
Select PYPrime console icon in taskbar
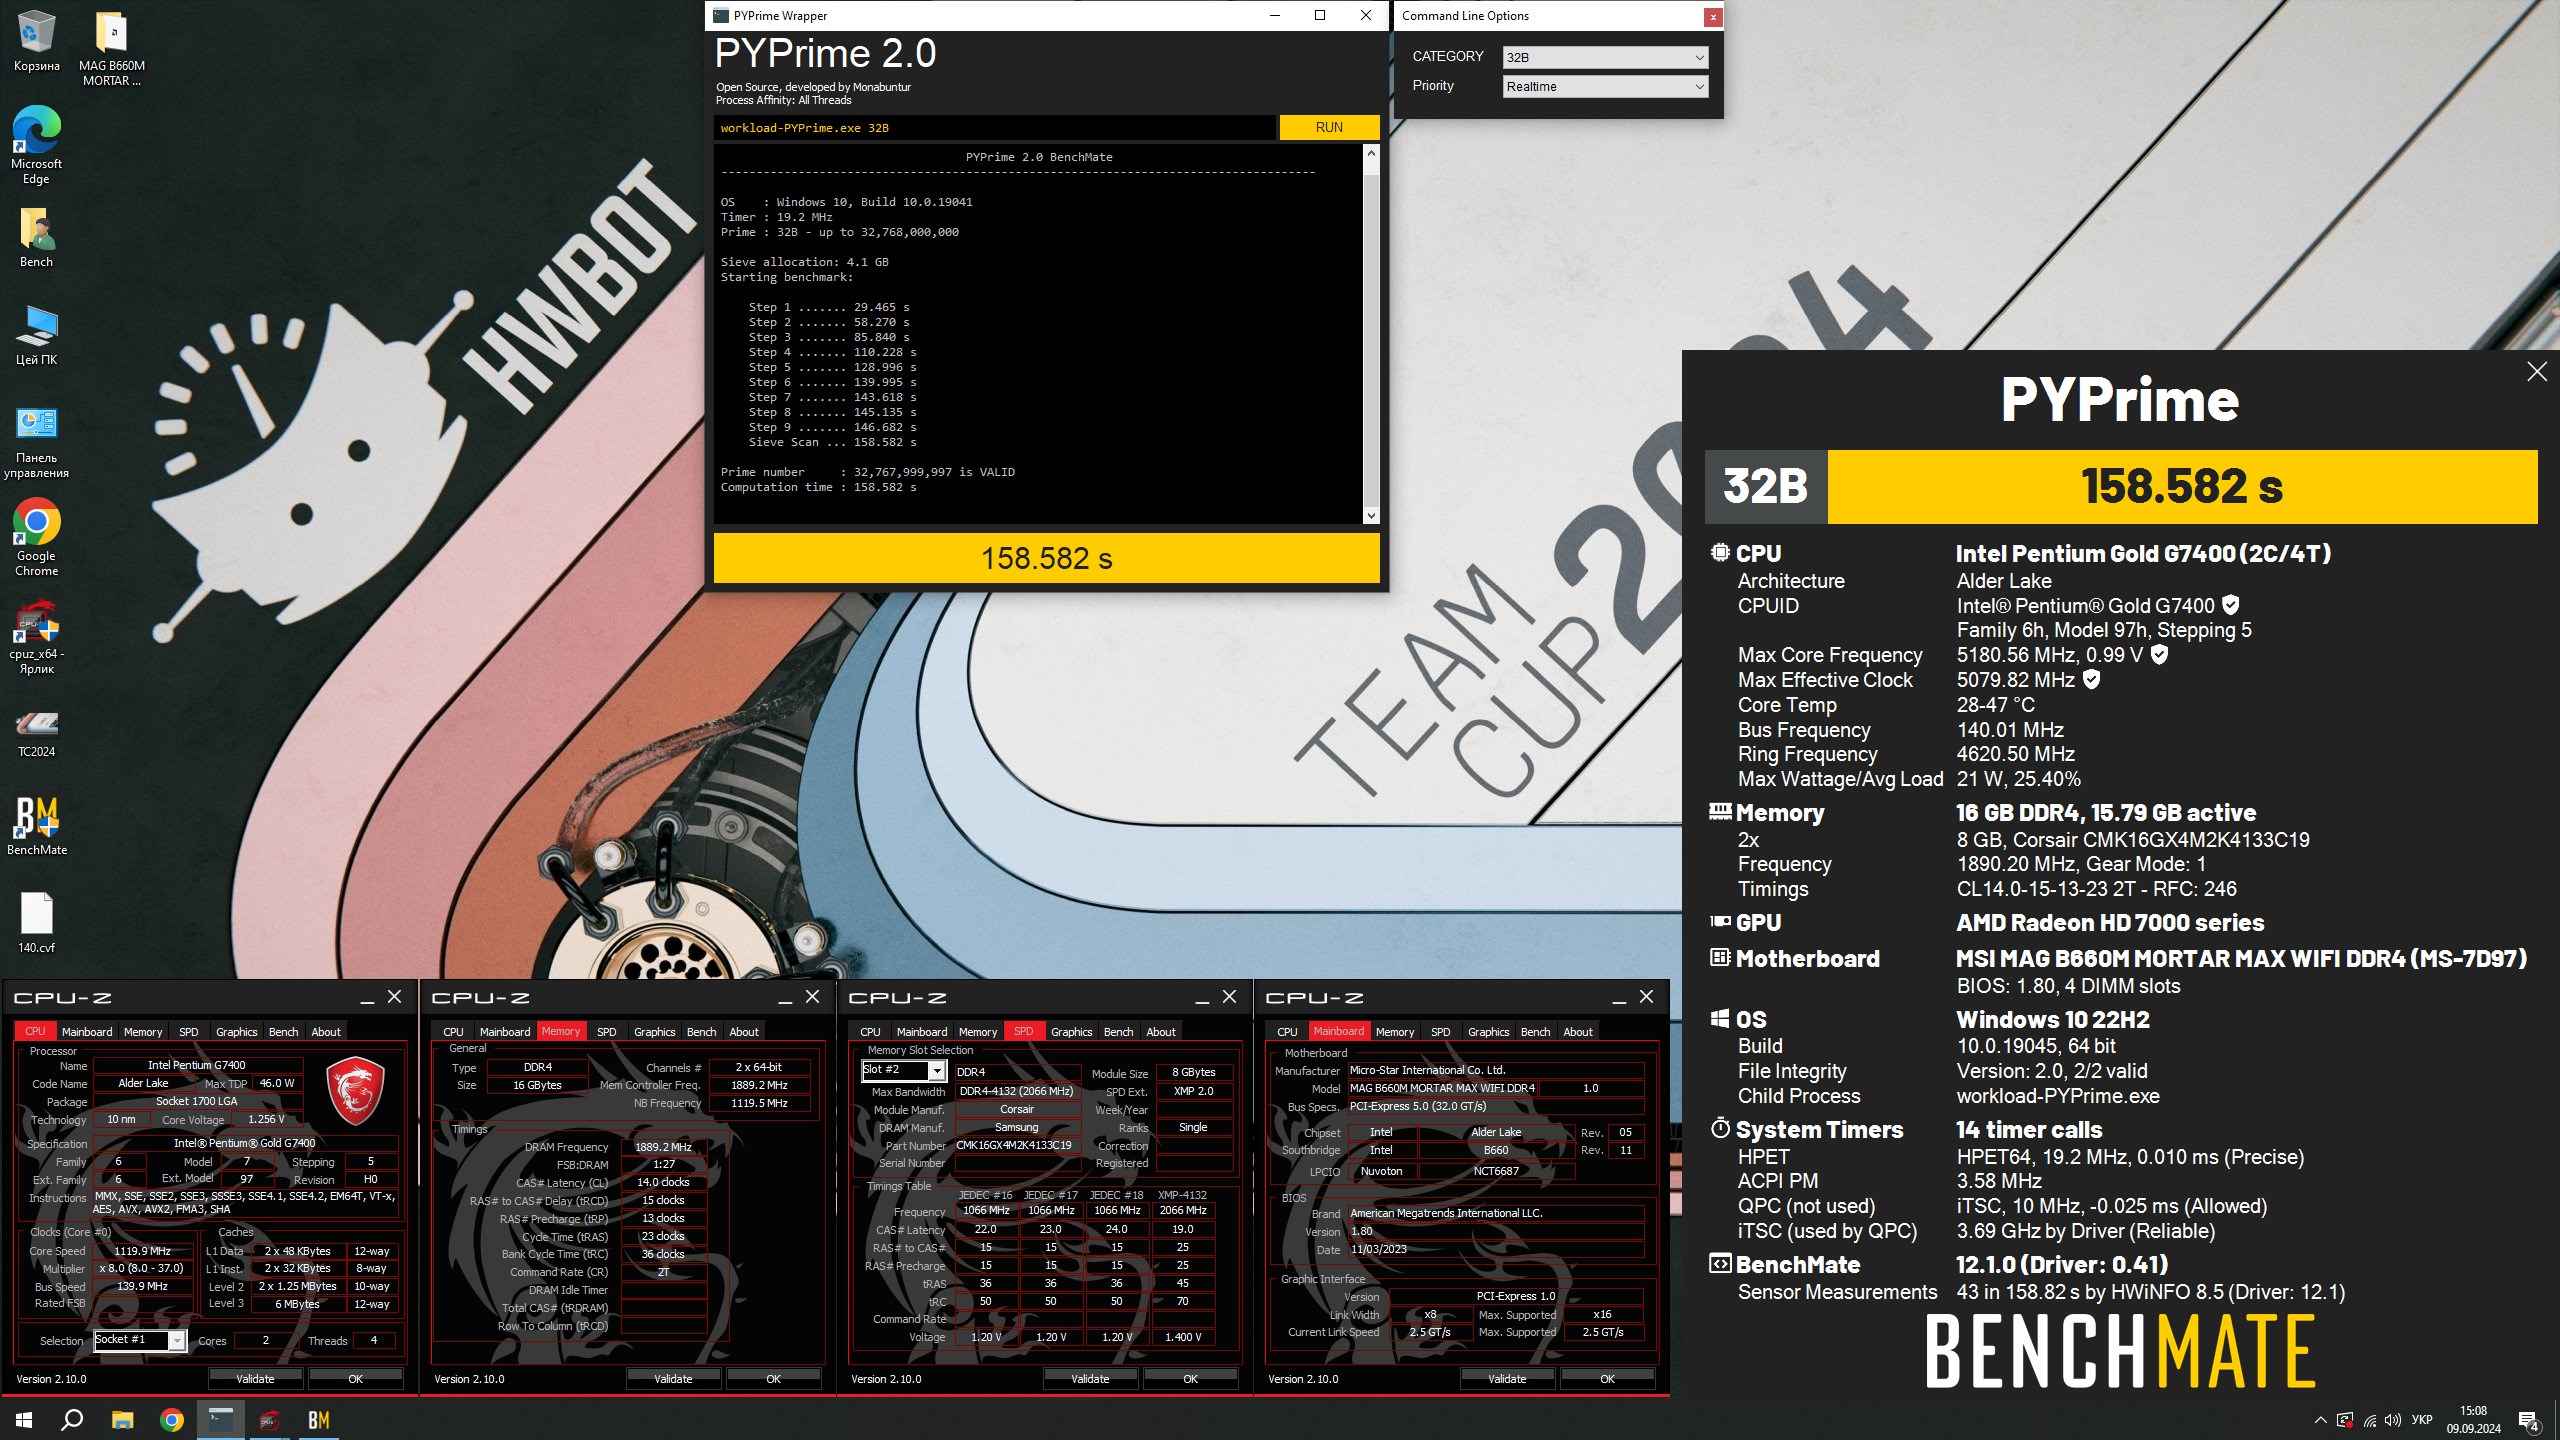220,1419
